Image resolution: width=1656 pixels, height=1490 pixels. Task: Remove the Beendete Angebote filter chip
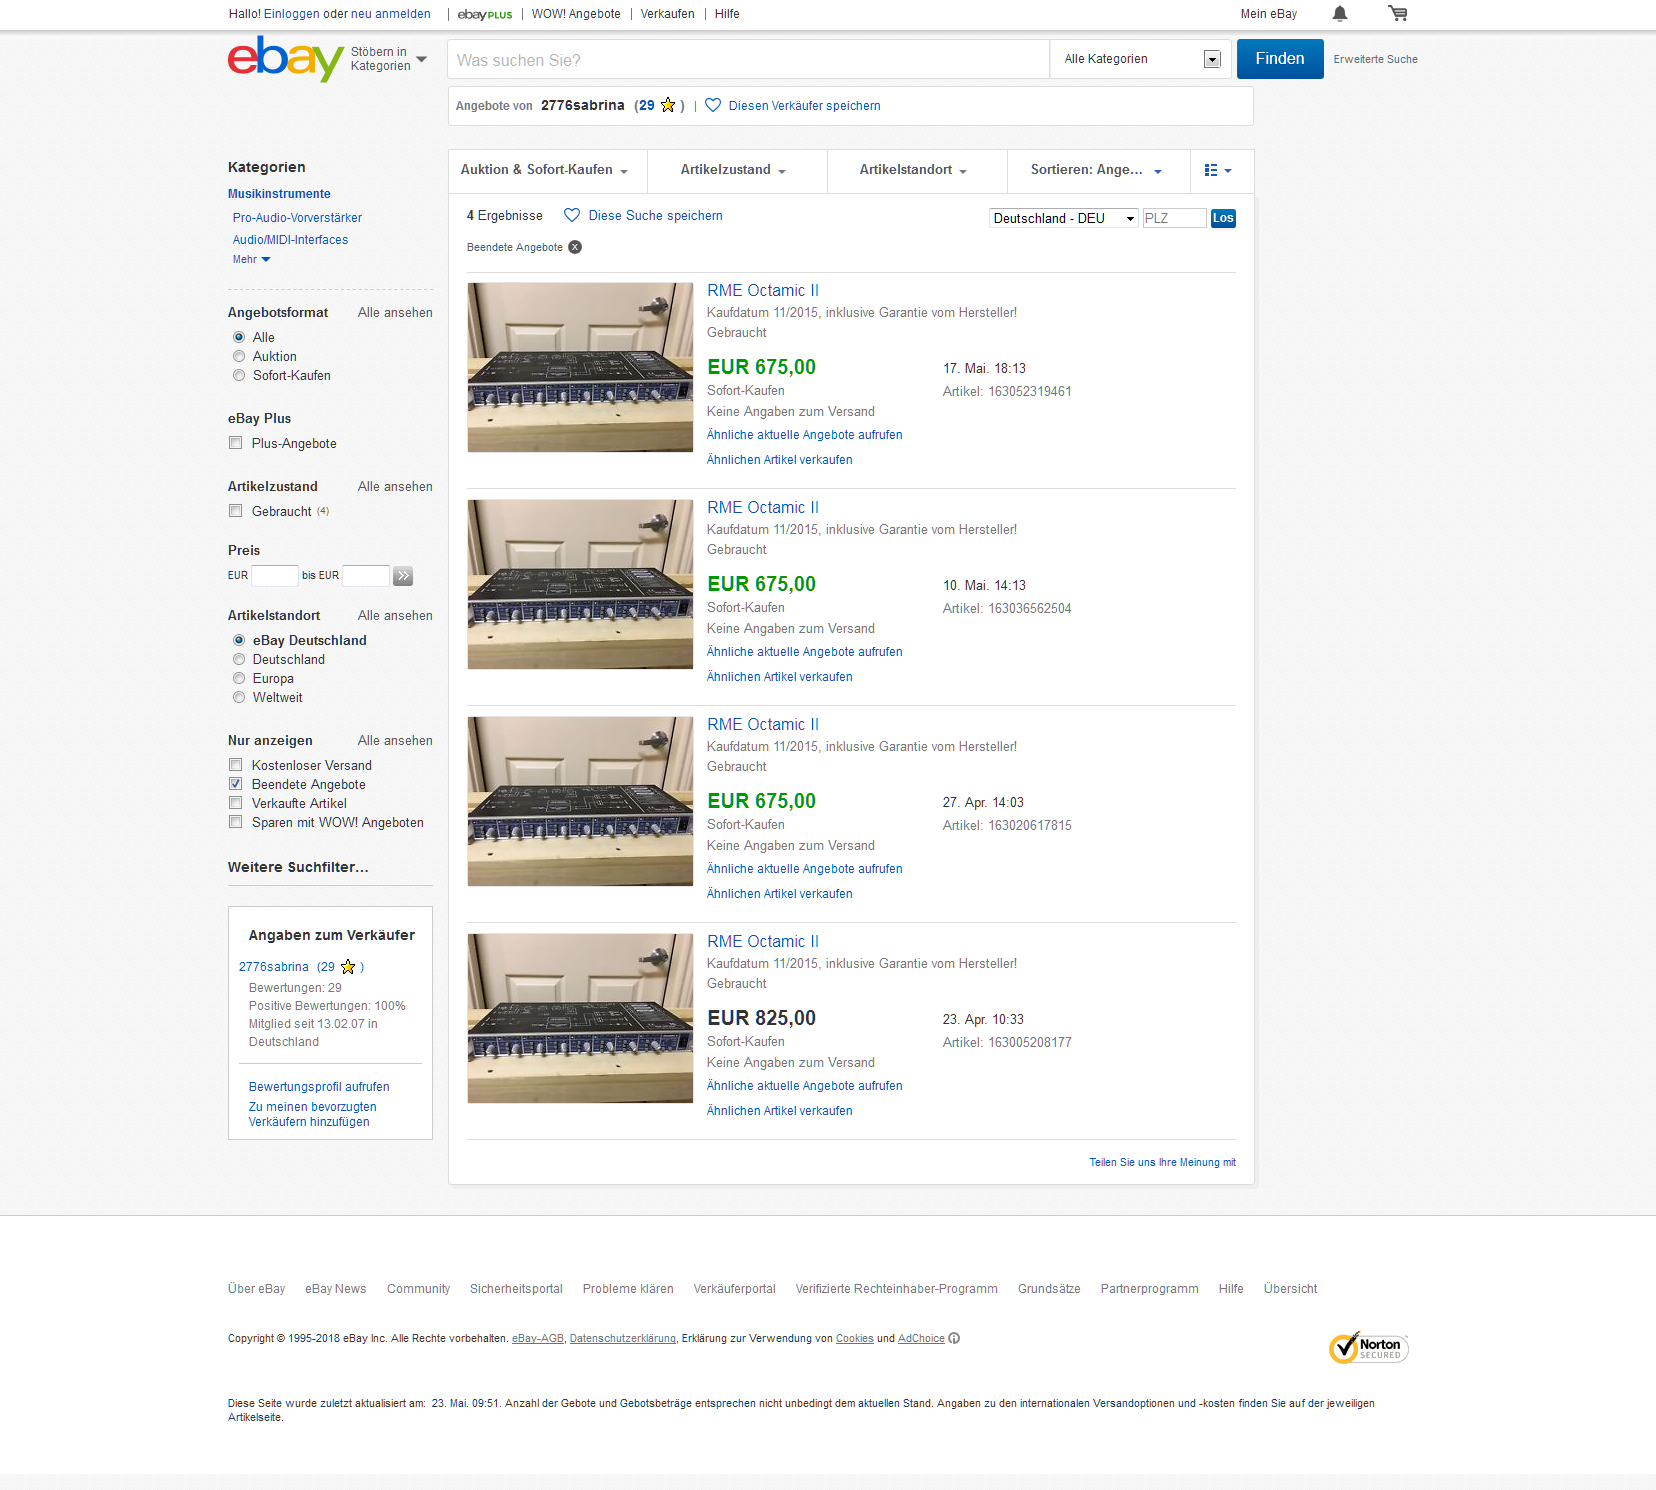tap(575, 248)
